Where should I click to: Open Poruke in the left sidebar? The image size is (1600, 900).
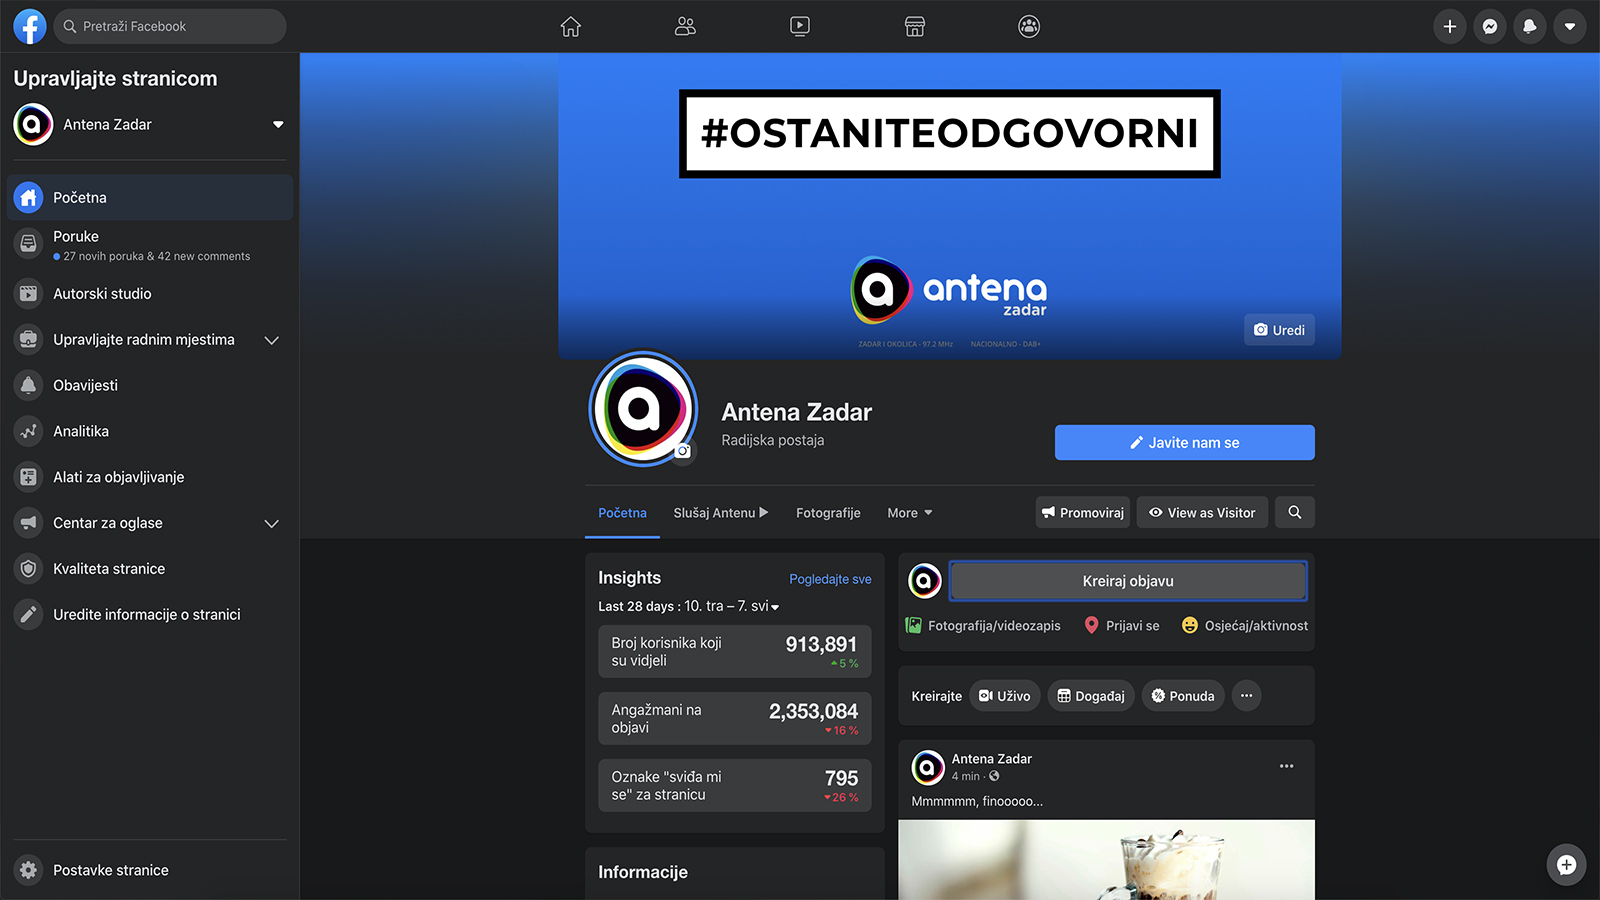(x=150, y=245)
